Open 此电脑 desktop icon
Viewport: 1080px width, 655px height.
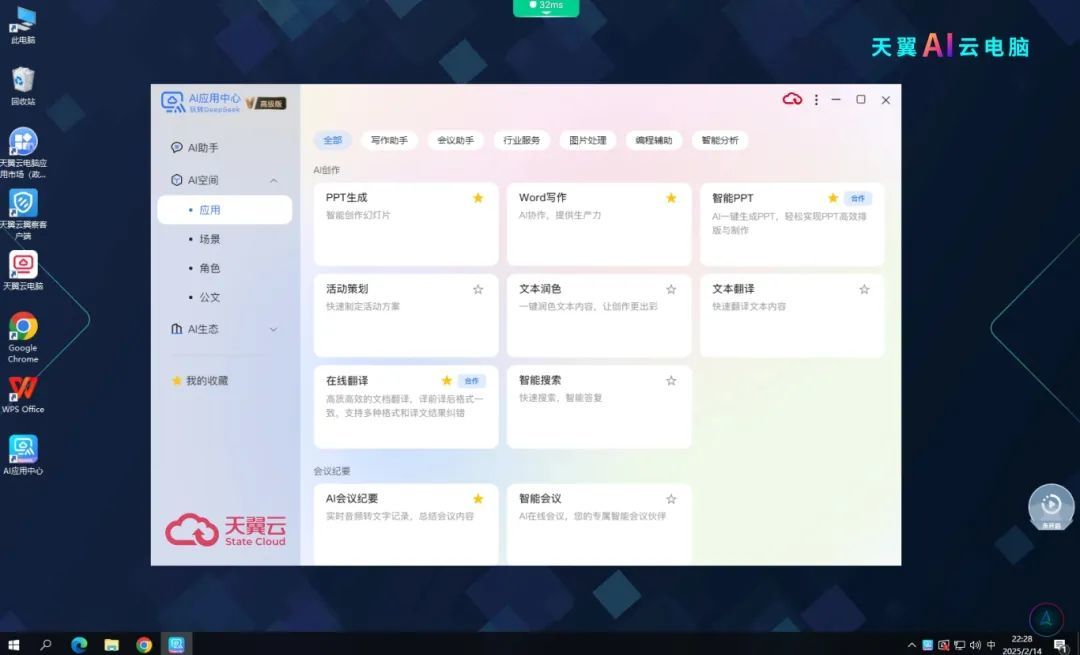23,25
